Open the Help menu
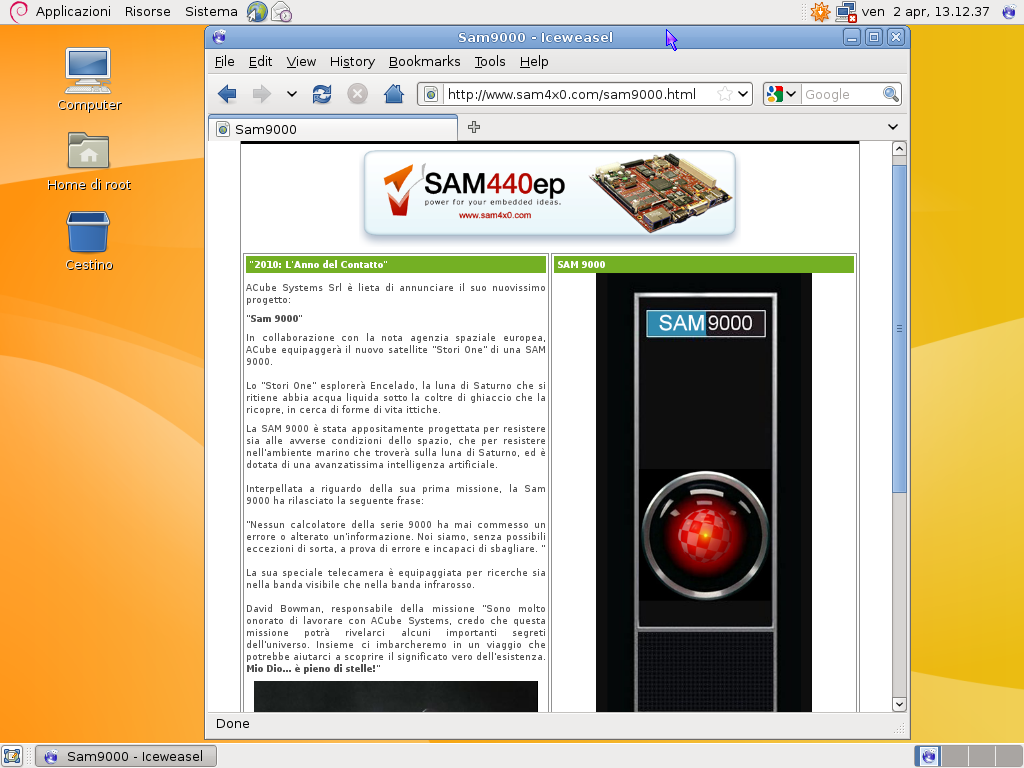The image size is (1024, 768). pos(534,61)
